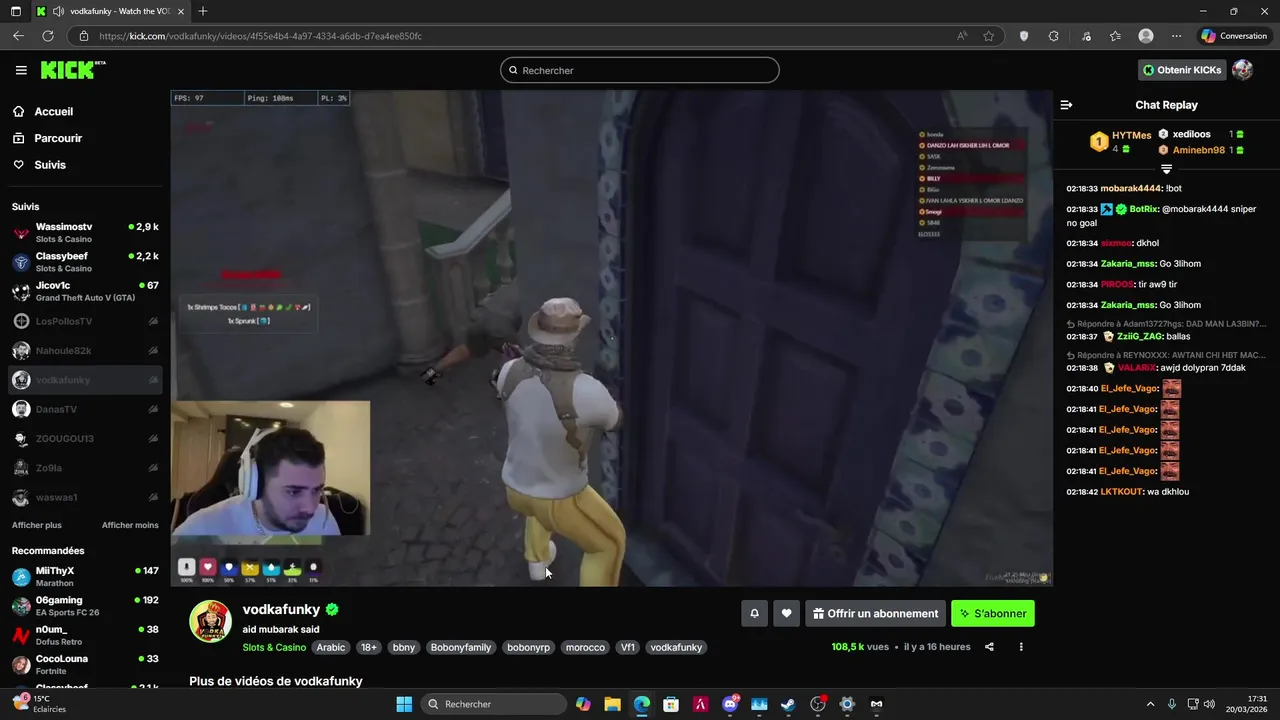The width and height of the screenshot is (1280, 720).
Task: Click the Vf1 tag
Action: 628,647
